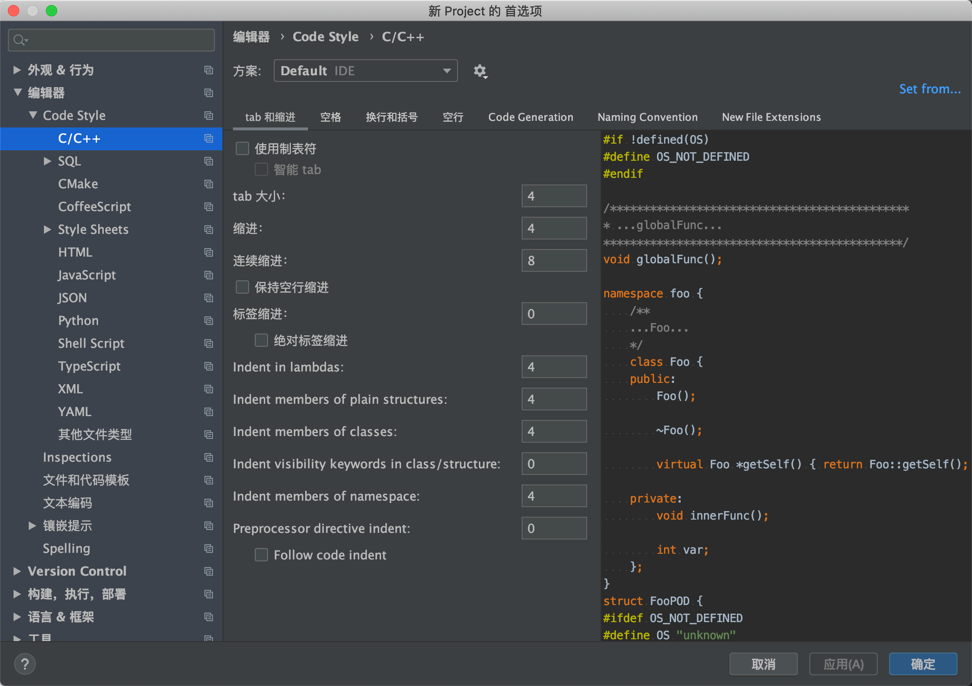The width and height of the screenshot is (972, 686).
Task: Click the indicator icon beside Version Control
Action: [x=207, y=571]
